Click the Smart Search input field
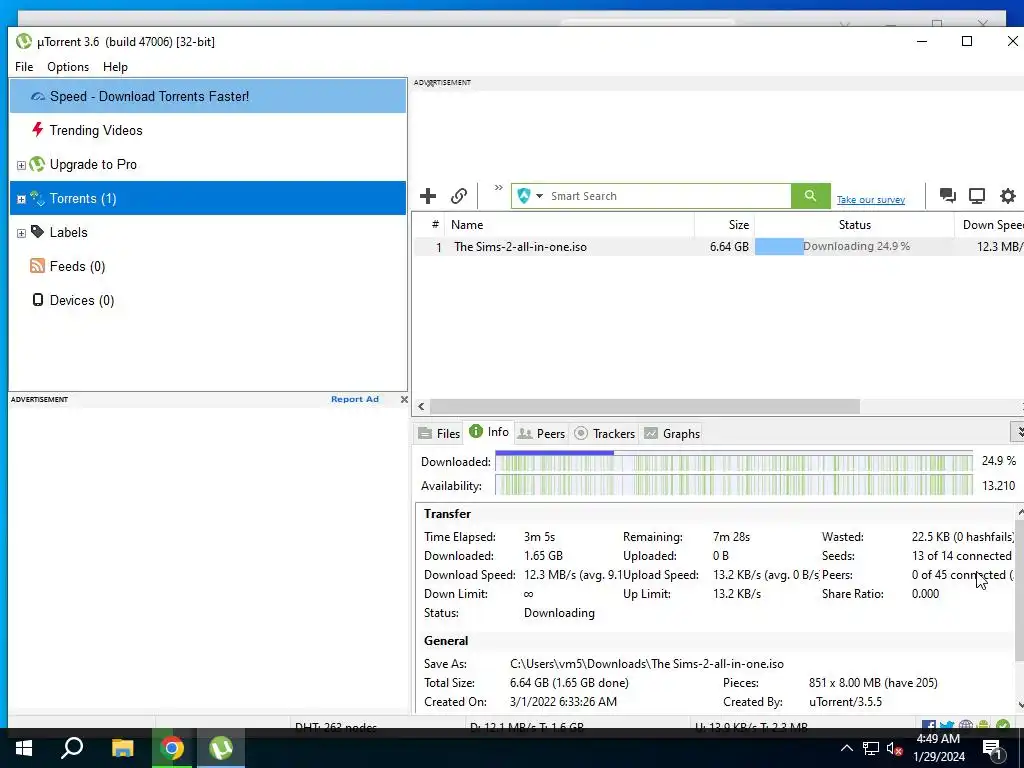Image resolution: width=1024 pixels, height=768 pixels. (x=669, y=196)
